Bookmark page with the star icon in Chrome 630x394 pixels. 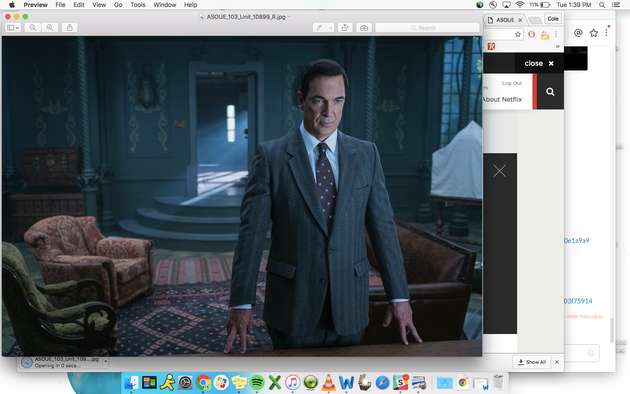tap(518, 35)
